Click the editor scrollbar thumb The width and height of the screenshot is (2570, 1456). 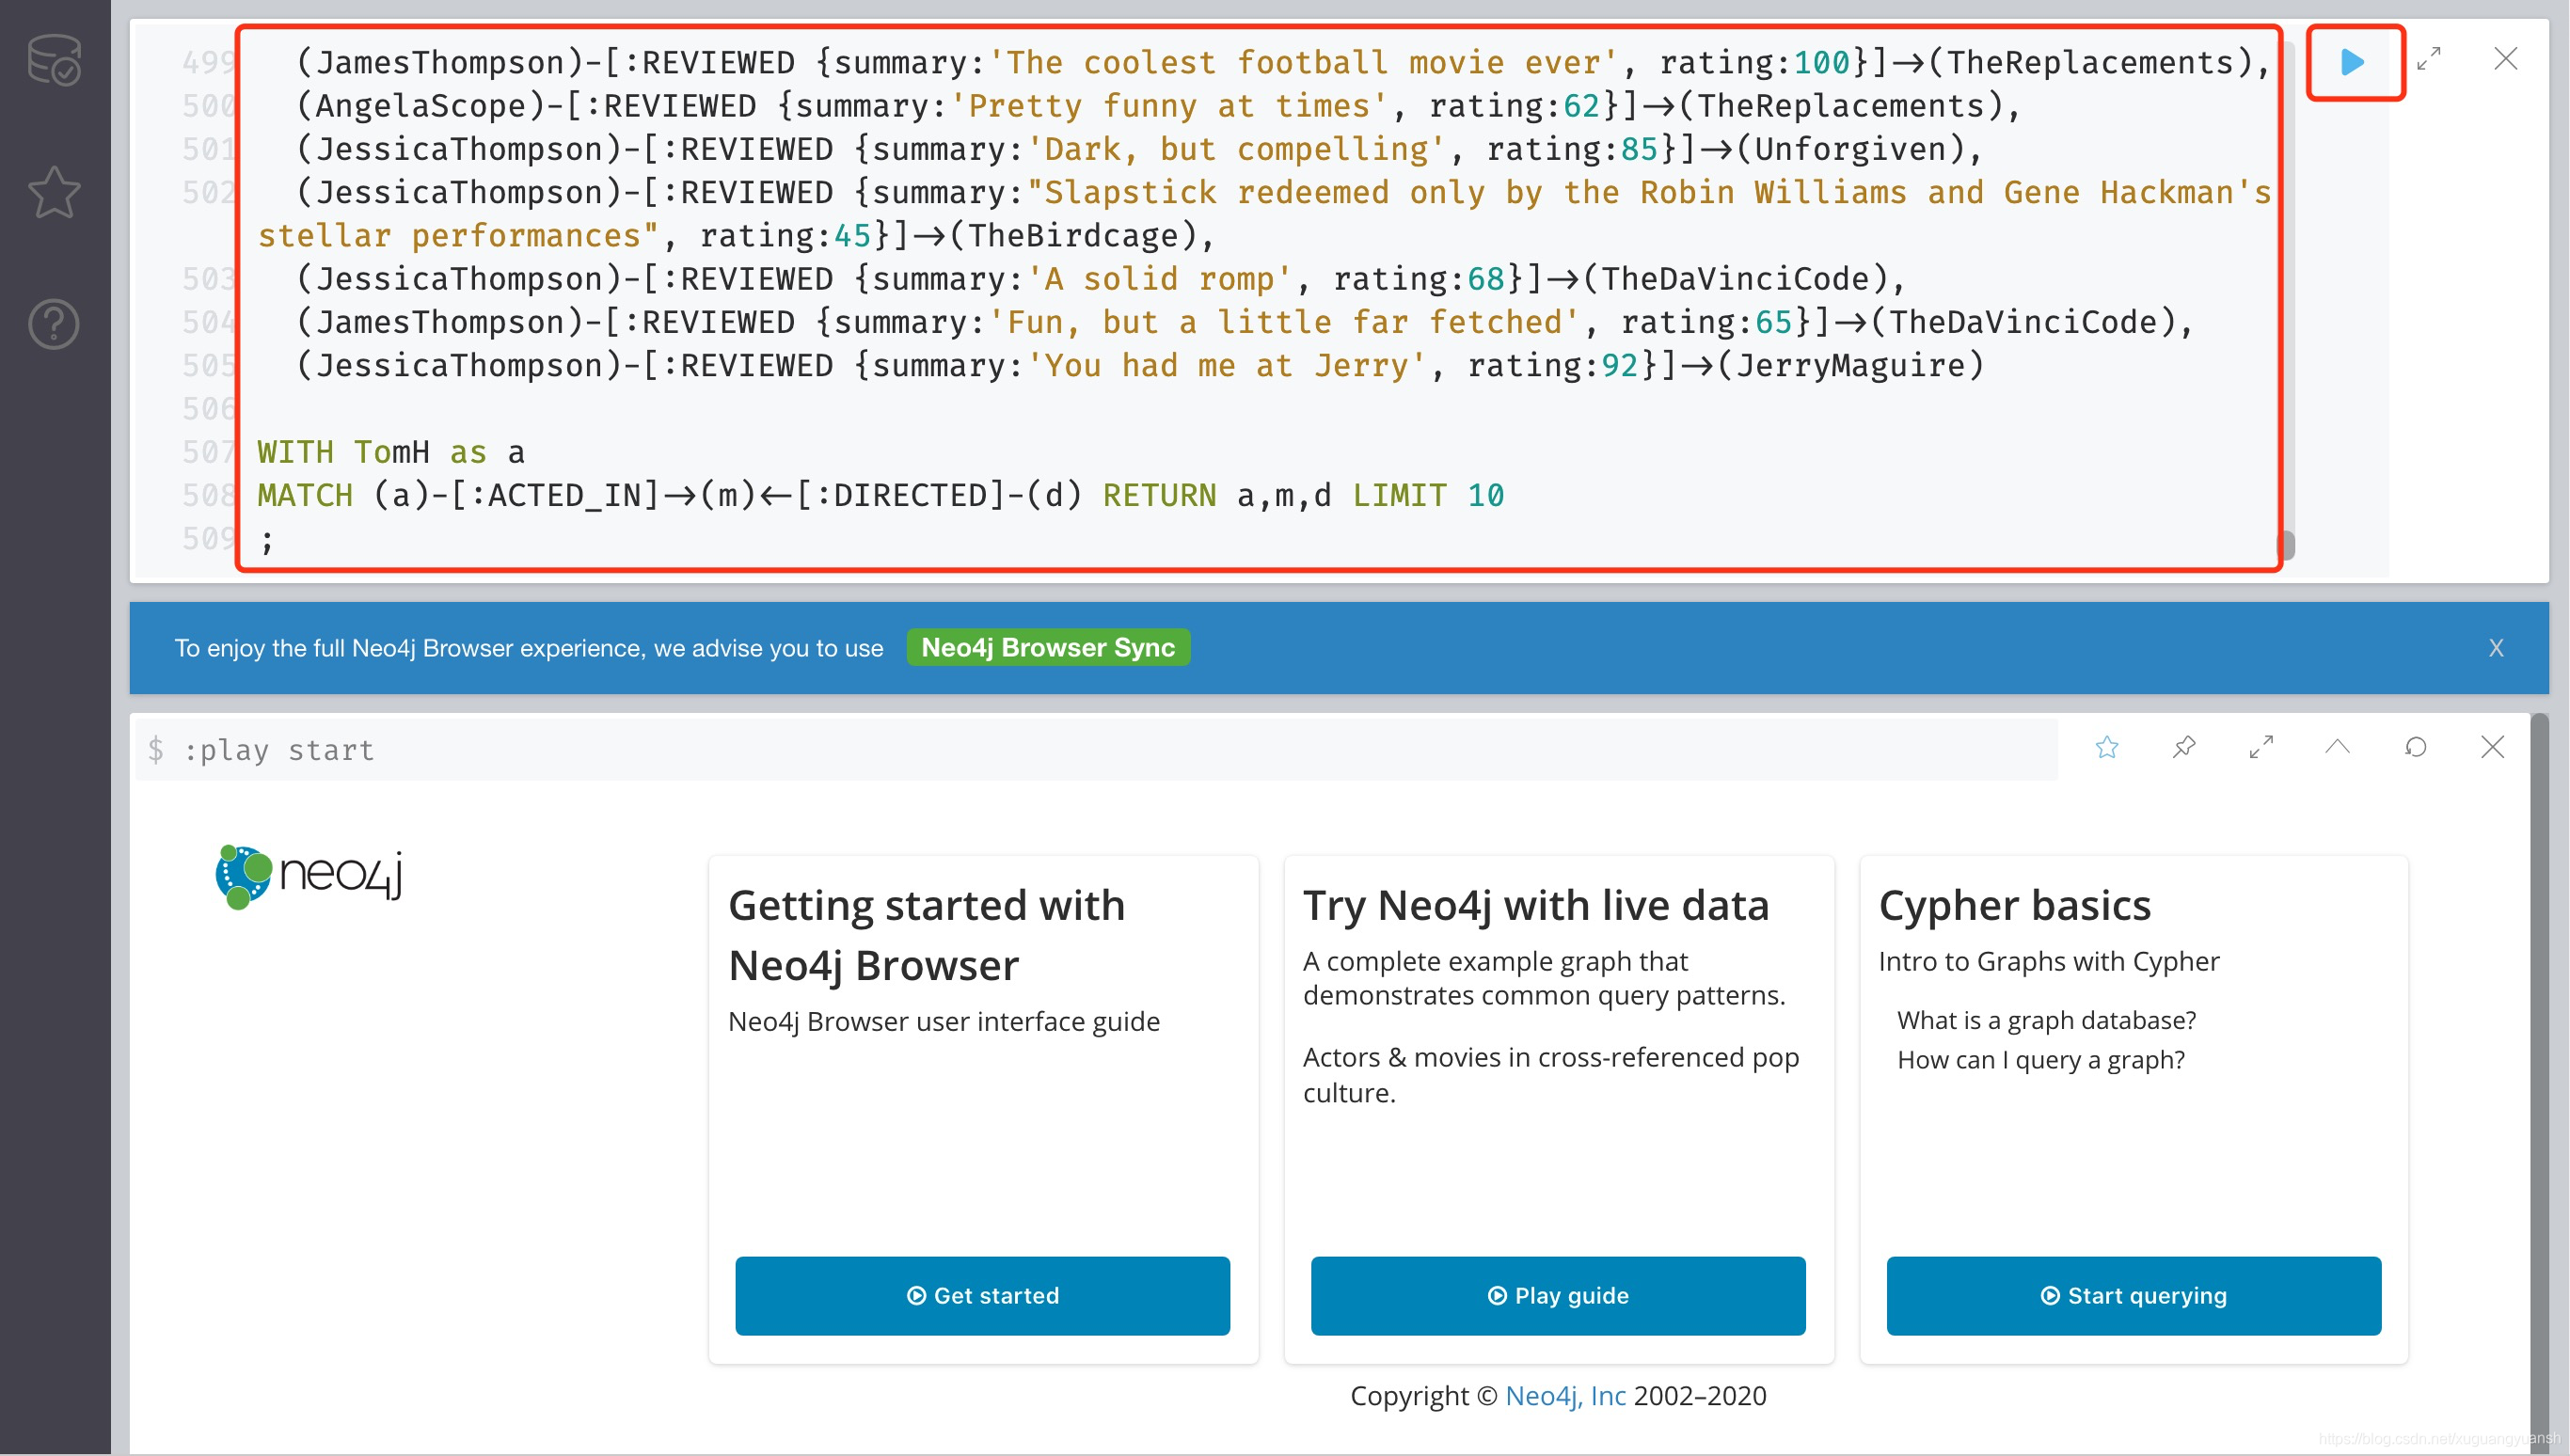click(x=2286, y=545)
